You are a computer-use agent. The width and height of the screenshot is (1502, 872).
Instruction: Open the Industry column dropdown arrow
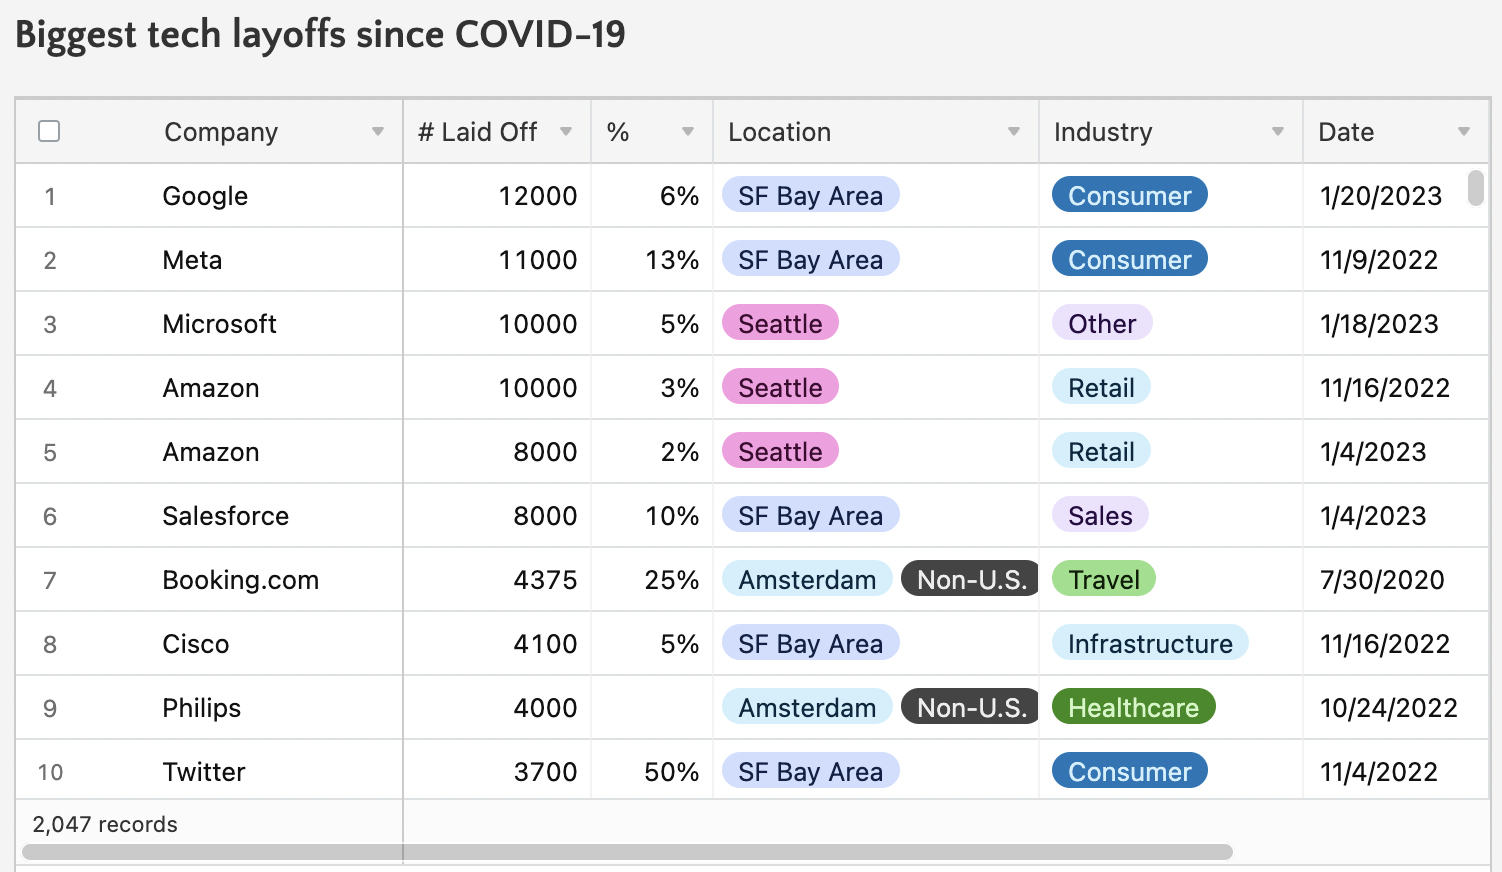(x=1278, y=132)
